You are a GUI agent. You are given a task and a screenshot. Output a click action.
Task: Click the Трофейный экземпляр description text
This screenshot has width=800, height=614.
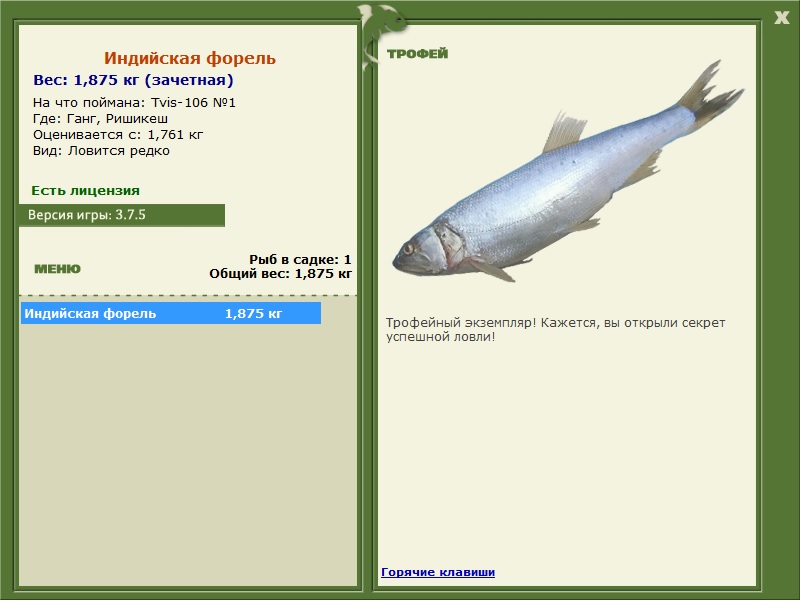[555, 330]
